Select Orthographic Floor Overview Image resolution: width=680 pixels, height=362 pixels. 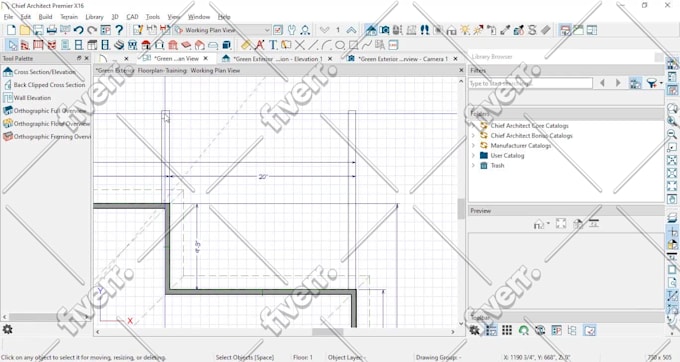[x=46, y=124]
